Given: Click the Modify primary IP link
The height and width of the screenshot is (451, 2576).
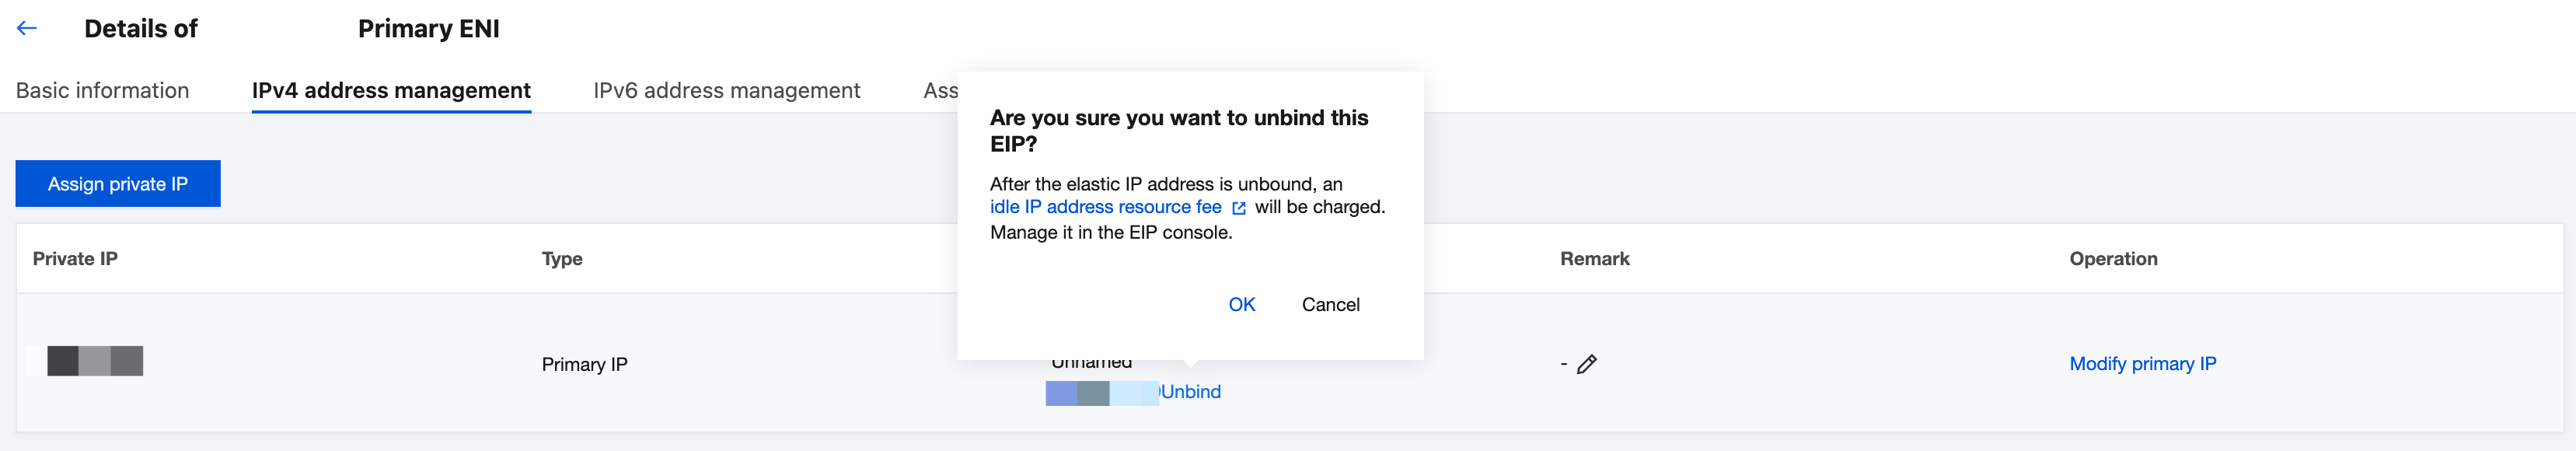Looking at the screenshot, I should tap(2142, 364).
